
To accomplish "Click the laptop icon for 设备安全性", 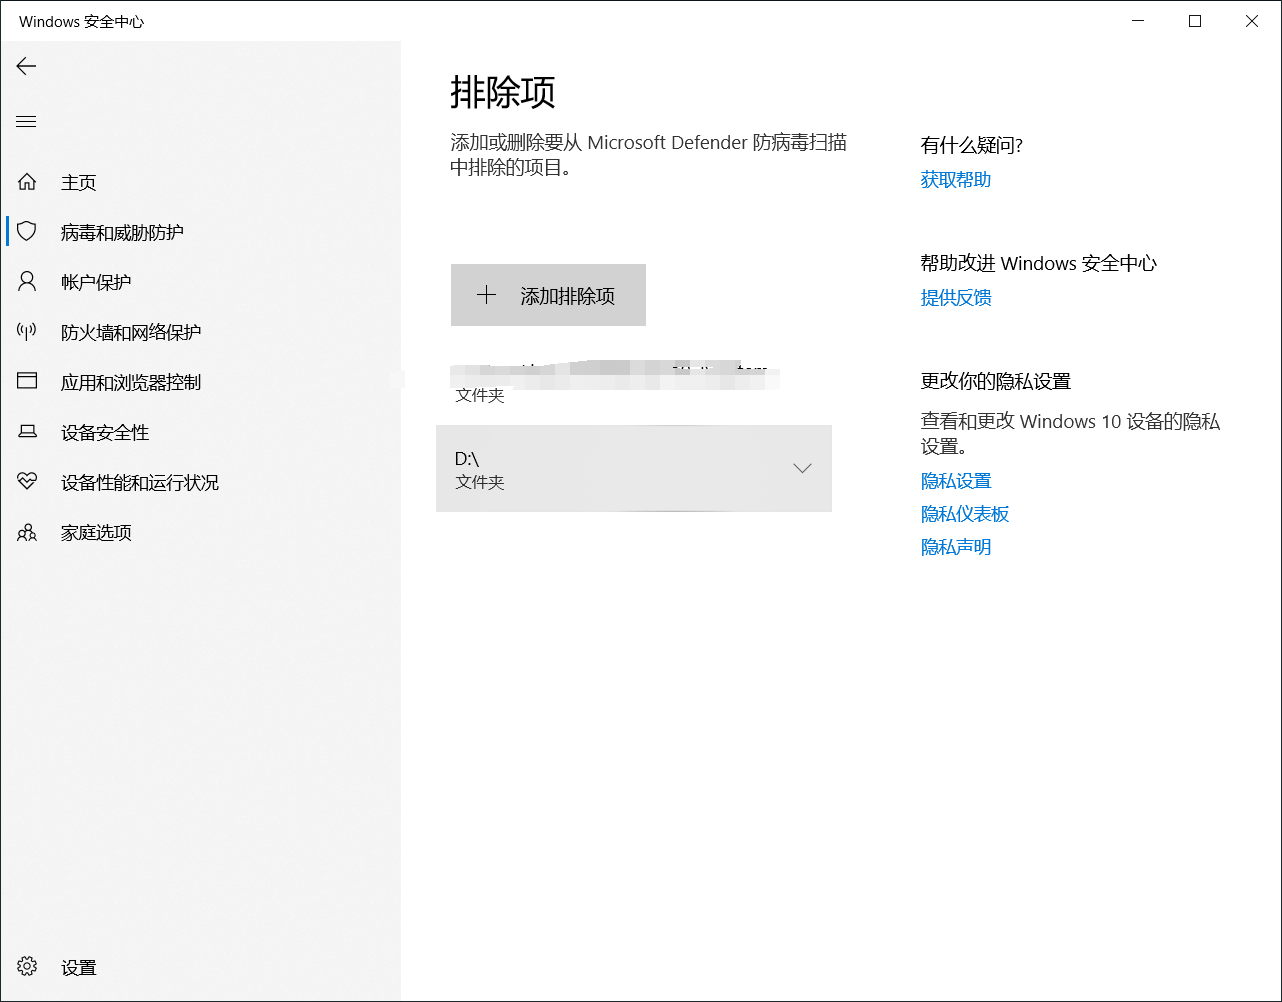I will [27, 432].
